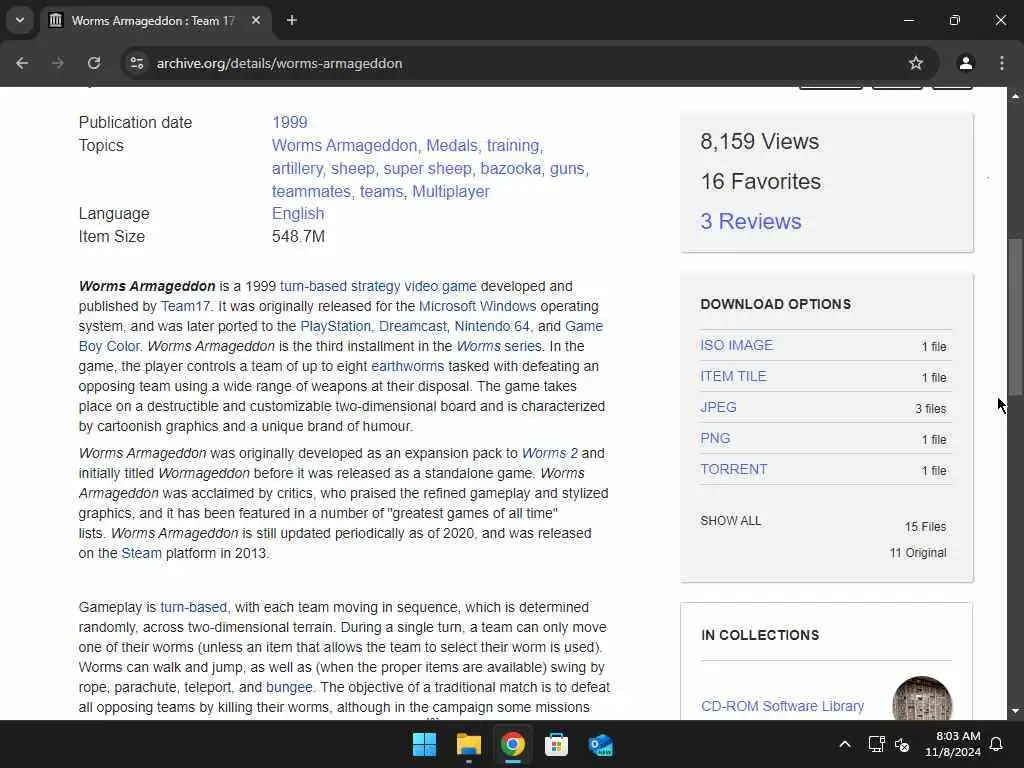The height and width of the screenshot is (768, 1024).
Task: Bookmark this page with the star icon
Action: click(916, 63)
